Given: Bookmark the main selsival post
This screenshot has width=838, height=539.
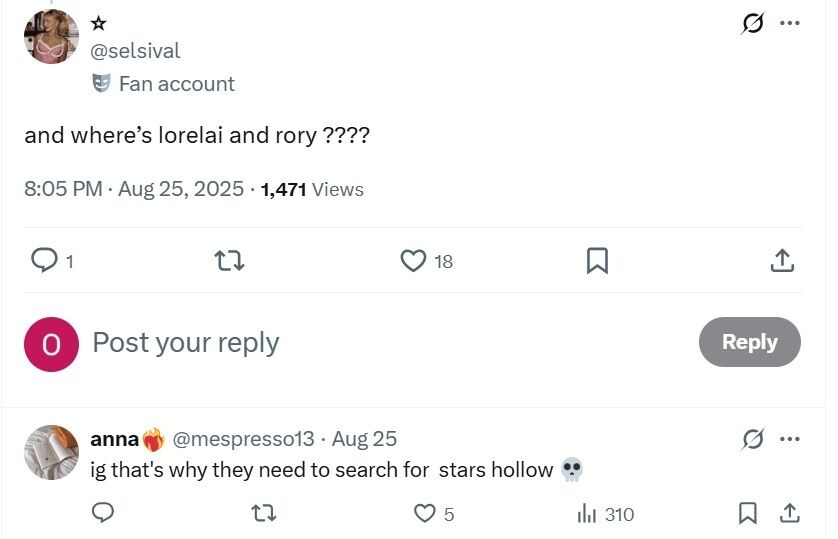Looking at the screenshot, I should click(597, 261).
